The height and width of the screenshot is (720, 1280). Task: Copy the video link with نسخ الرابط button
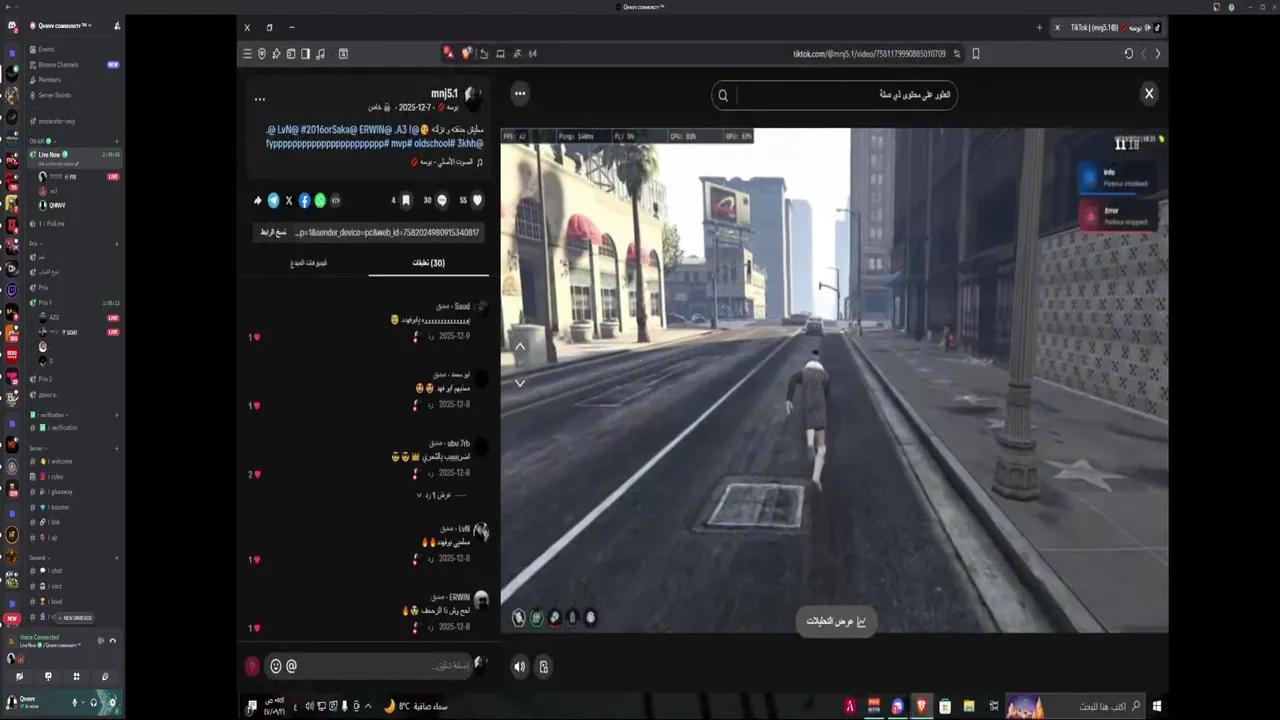273,232
